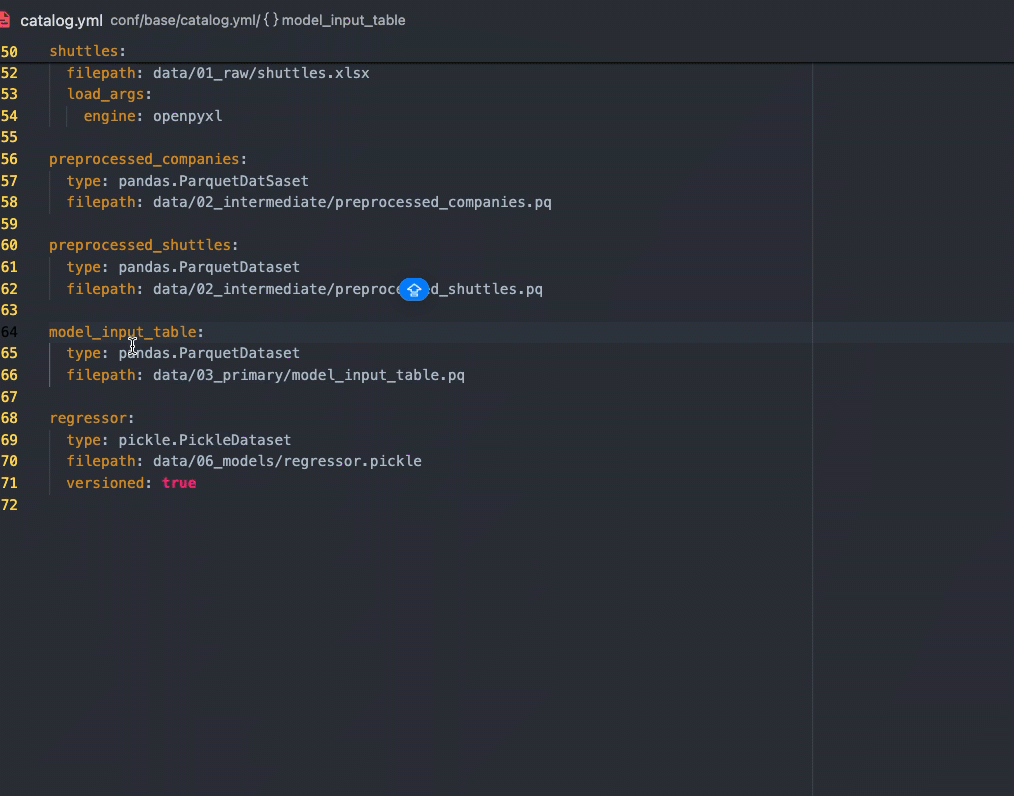Click the curly braces symbol icon in breadcrumb

tap(270, 20)
